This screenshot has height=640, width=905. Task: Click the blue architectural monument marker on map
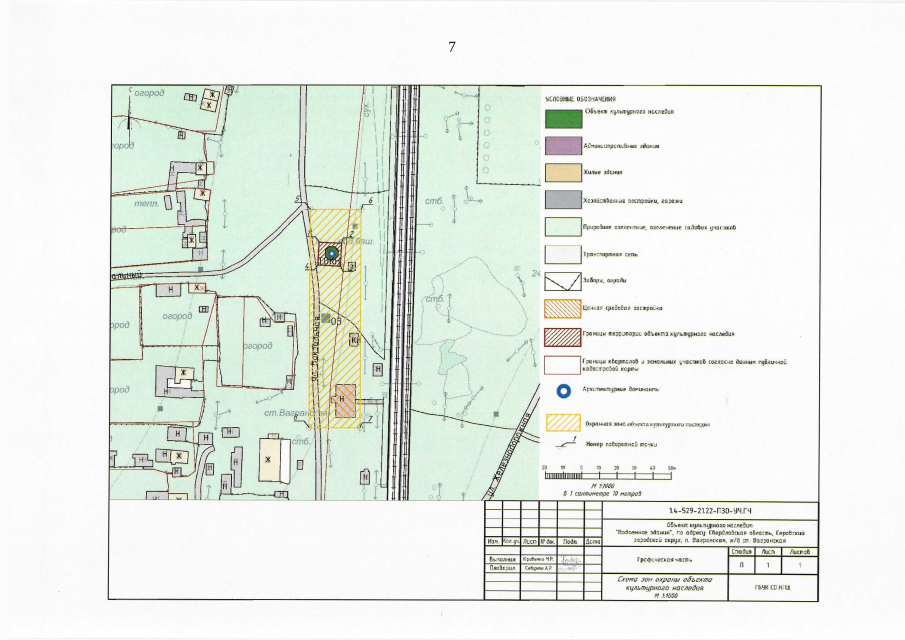(x=332, y=254)
